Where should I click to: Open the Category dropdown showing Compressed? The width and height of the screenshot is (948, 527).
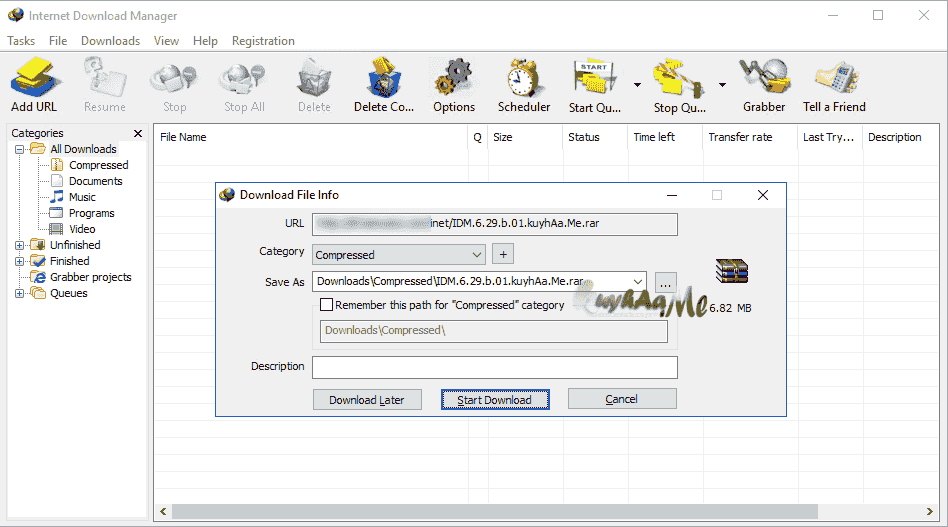pos(399,254)
